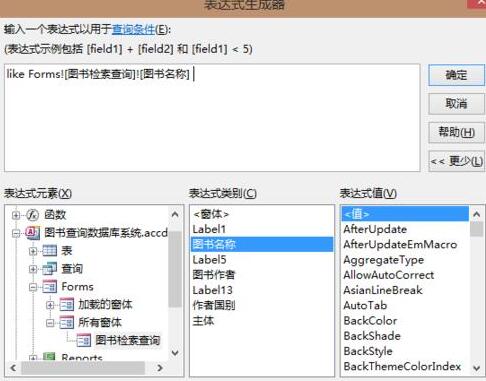This screenshot has width=486, height=381.
Task: Select the 所有窗体 tree item label
Action: (x=100, y=322)
